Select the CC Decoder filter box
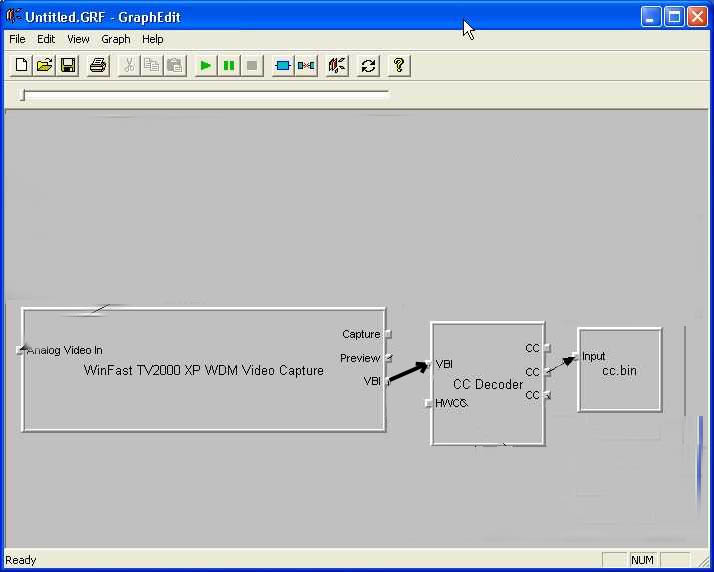This screenshot has width=714, height=572. click(x=488, y=384)
